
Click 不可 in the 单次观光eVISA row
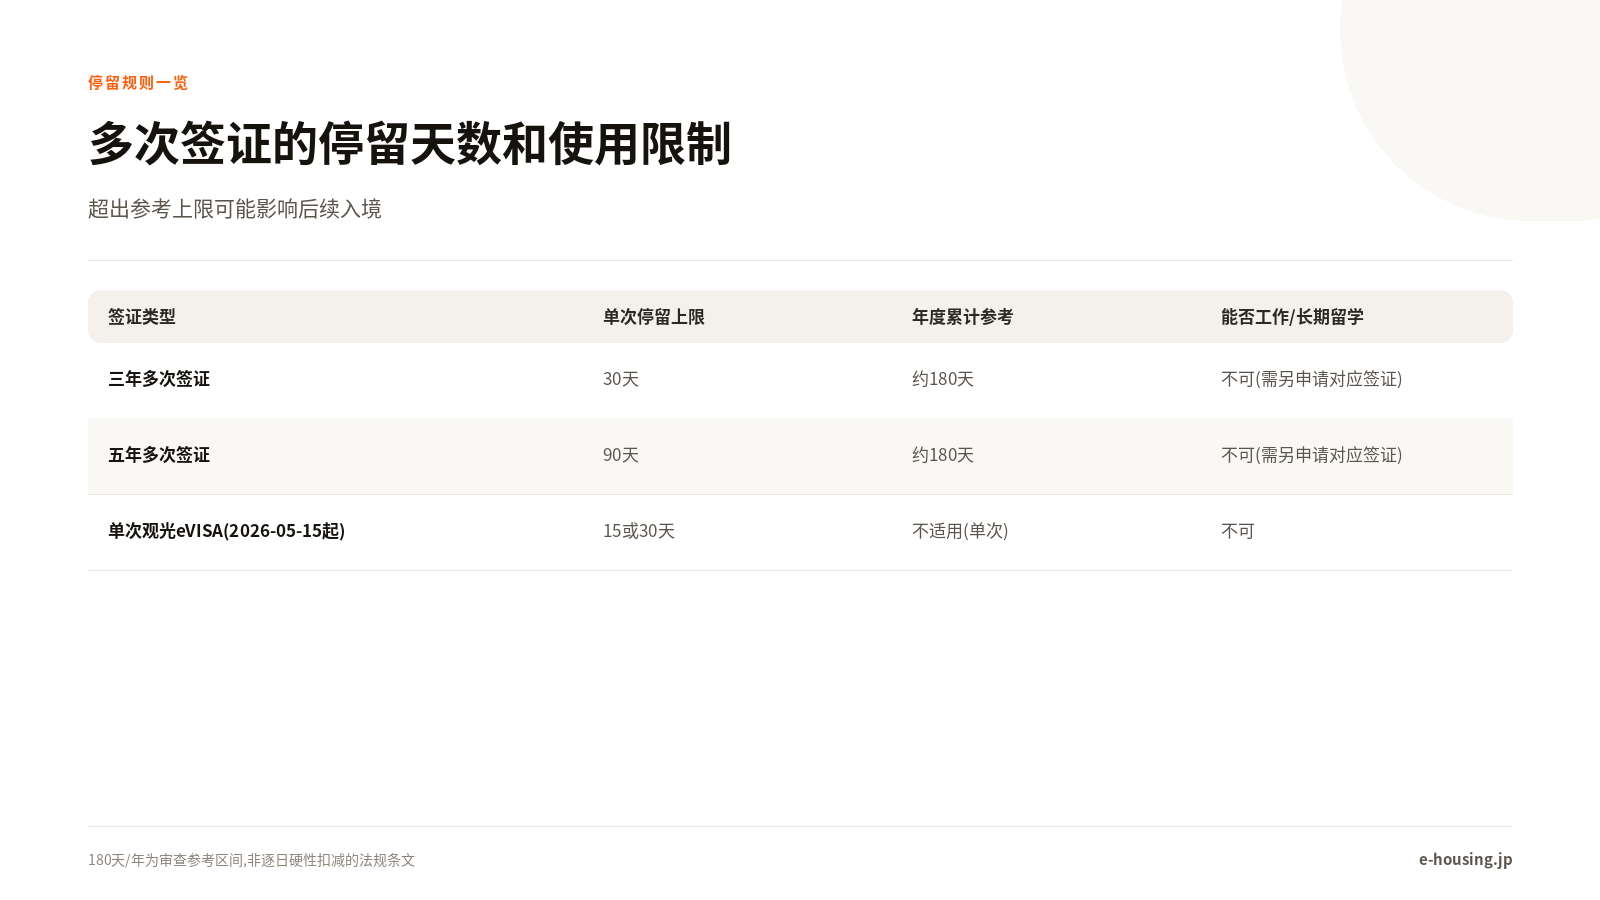(x=1238, y=531)
